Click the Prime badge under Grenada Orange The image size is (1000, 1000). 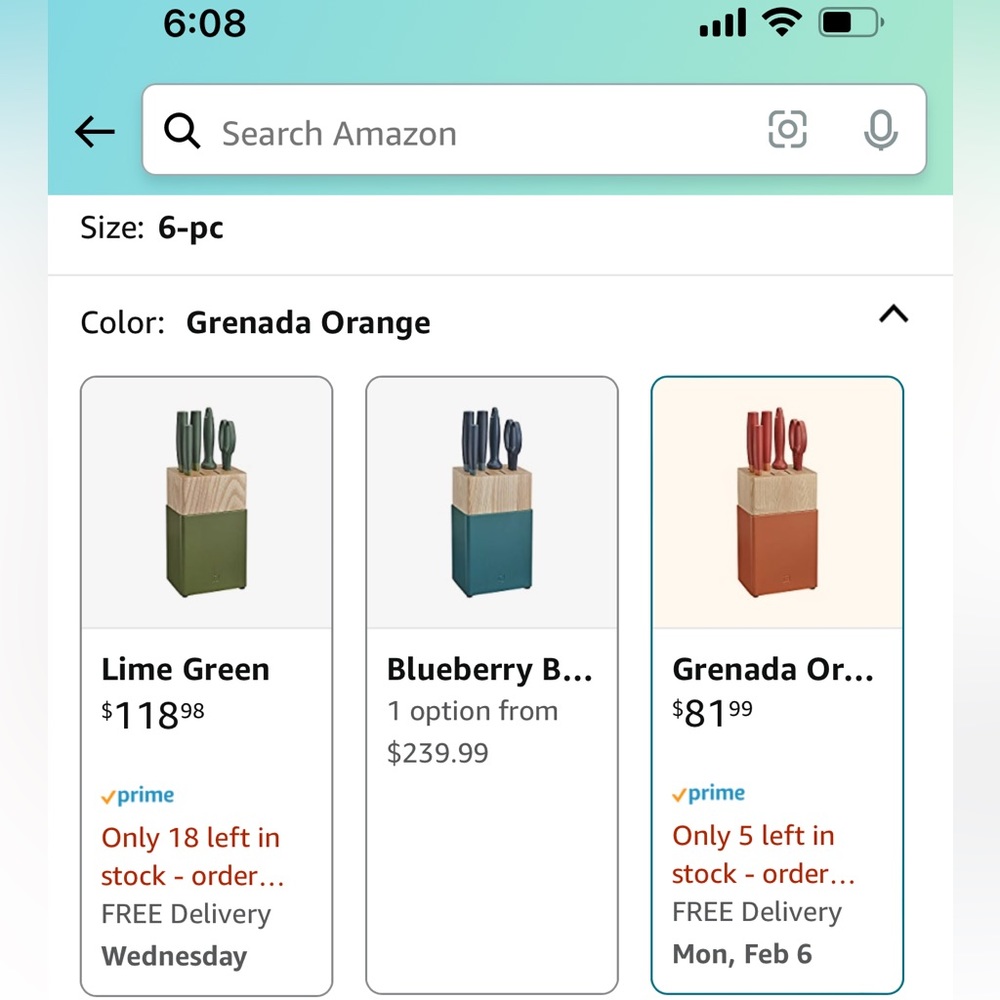coord(709,793)
